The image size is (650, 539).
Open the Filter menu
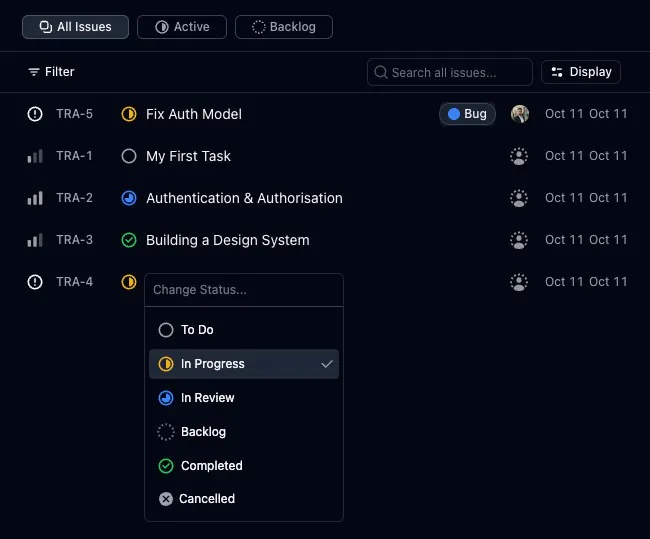click(51, 72)
